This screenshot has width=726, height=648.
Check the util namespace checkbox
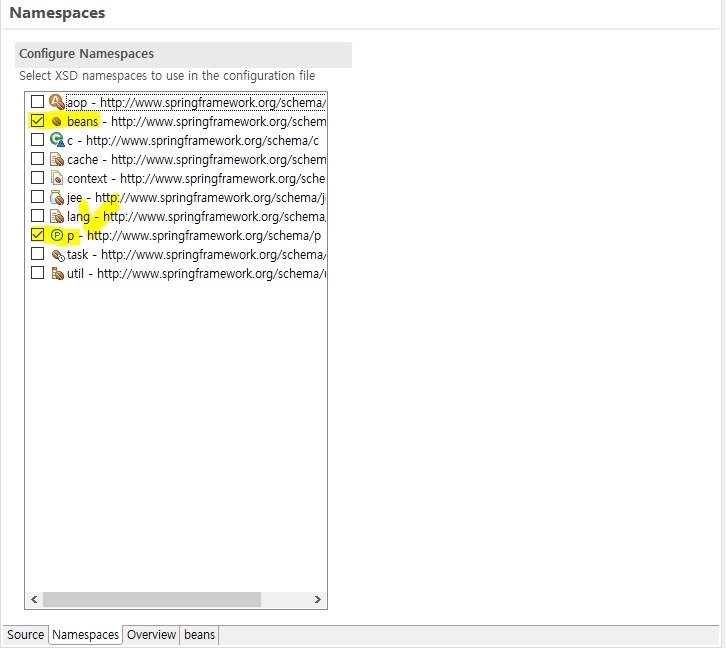tap(38, 273)
